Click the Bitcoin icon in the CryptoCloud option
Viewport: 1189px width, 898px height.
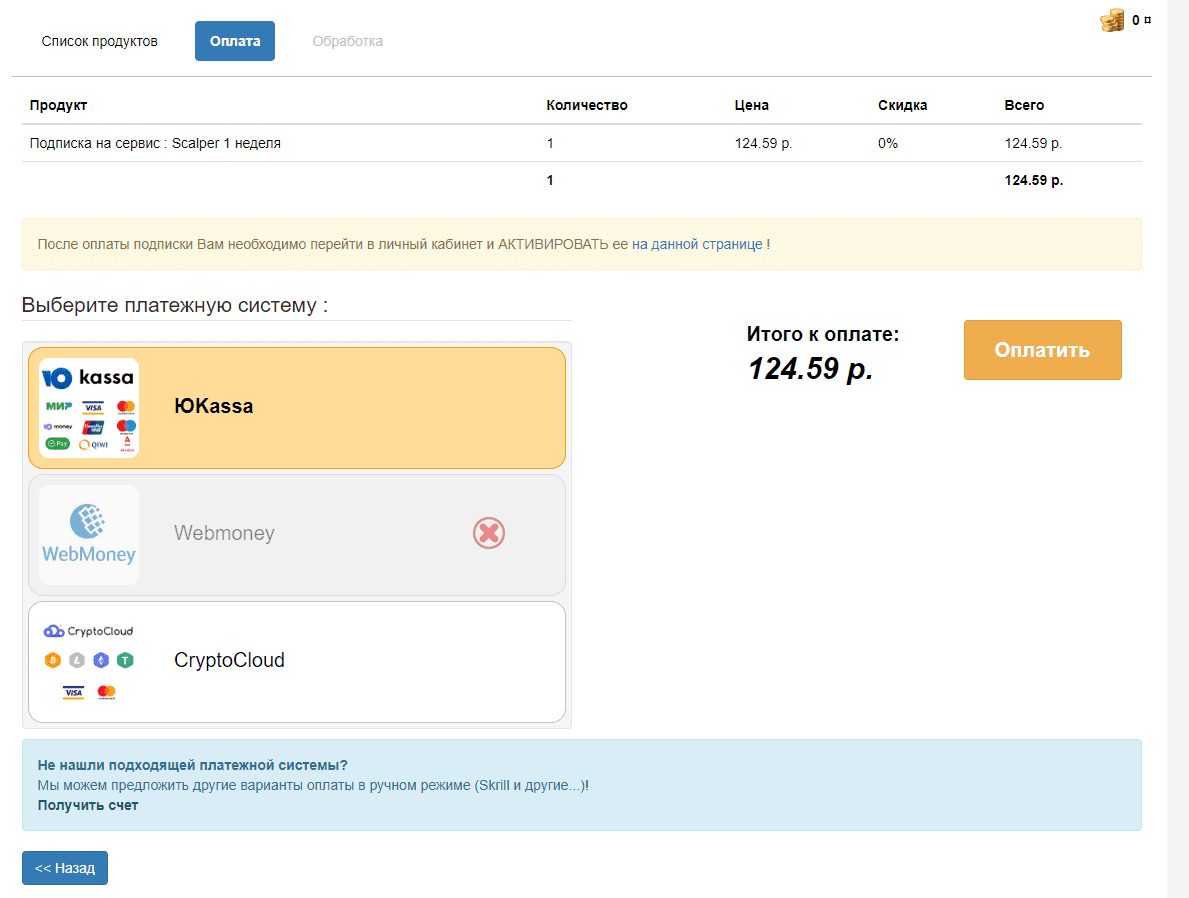point(53,660)
